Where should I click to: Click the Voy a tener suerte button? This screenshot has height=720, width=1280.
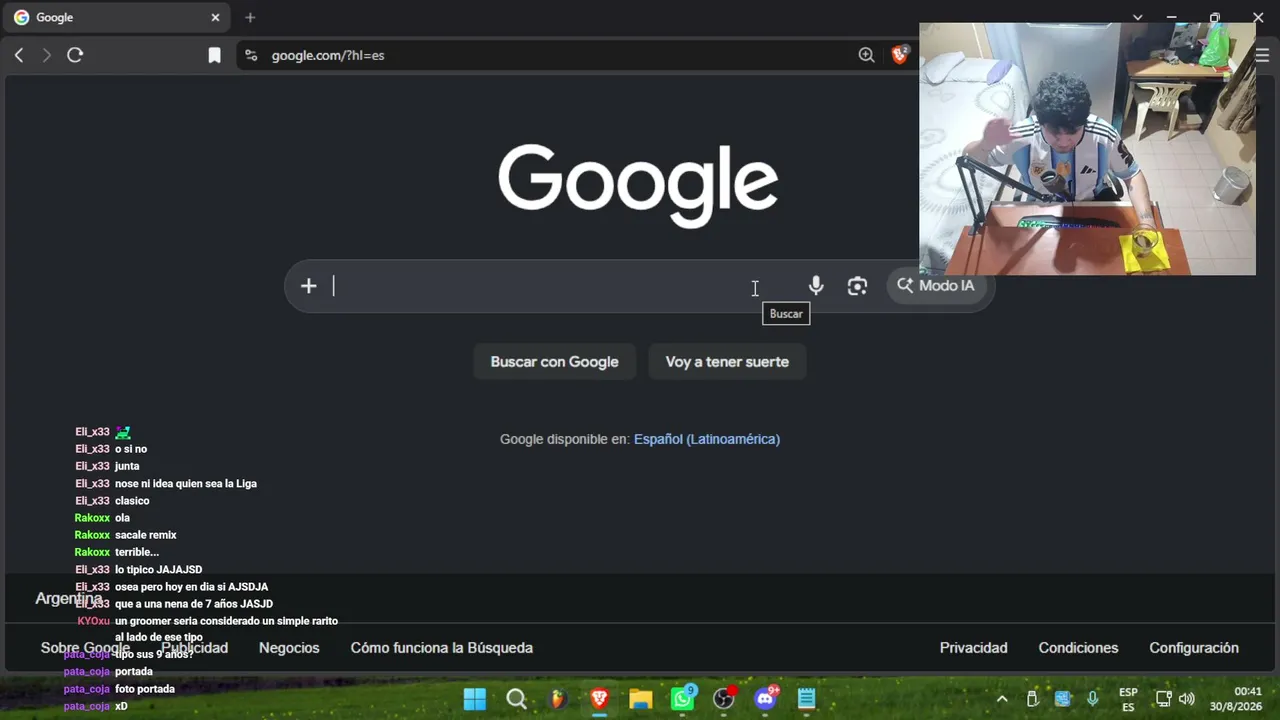727,362
